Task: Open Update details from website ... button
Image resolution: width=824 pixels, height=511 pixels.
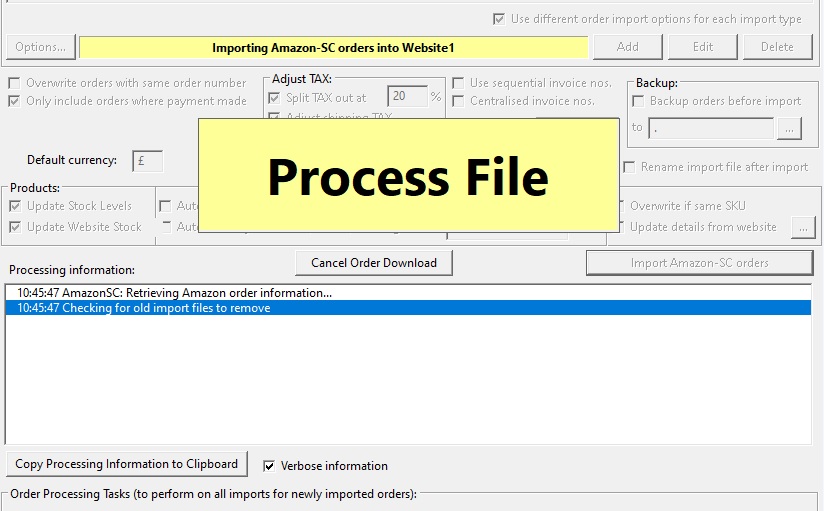Action: click(x=804, y=228)
